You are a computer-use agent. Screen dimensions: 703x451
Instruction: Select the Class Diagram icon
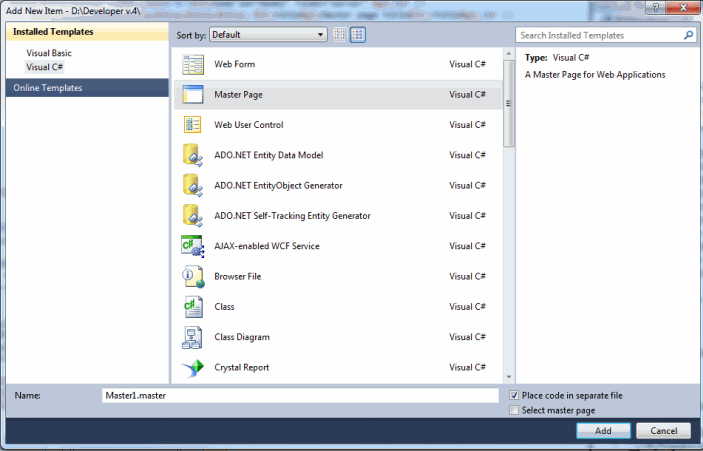[x=192, y=337]
